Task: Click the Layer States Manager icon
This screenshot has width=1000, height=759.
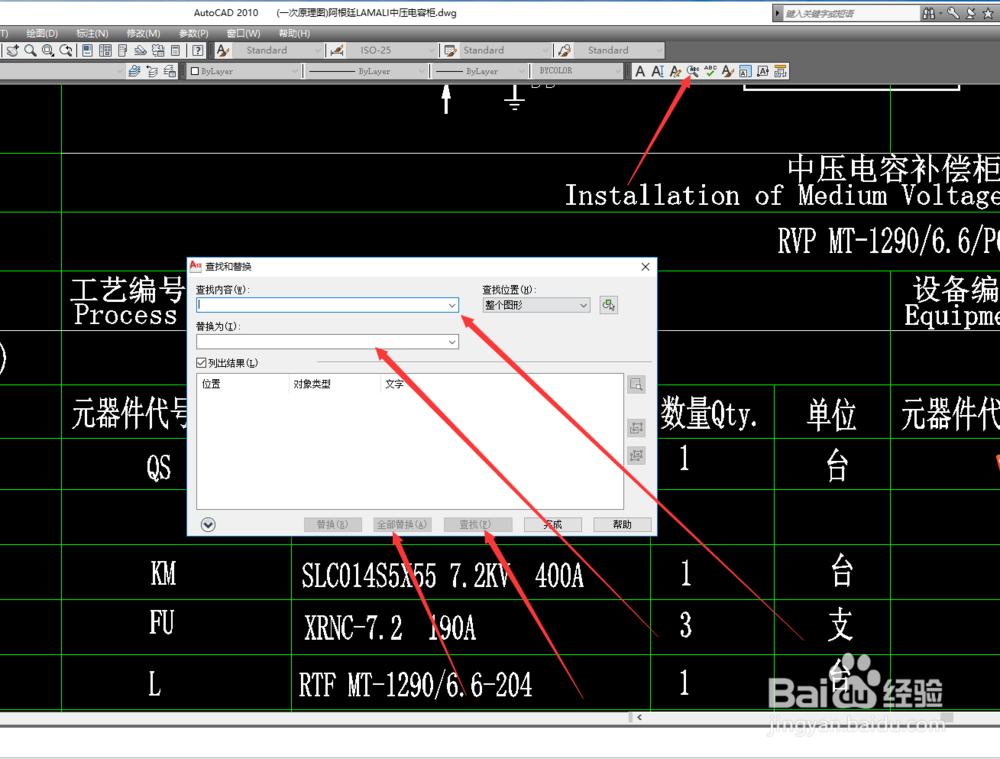Action: tap(170, 71)
